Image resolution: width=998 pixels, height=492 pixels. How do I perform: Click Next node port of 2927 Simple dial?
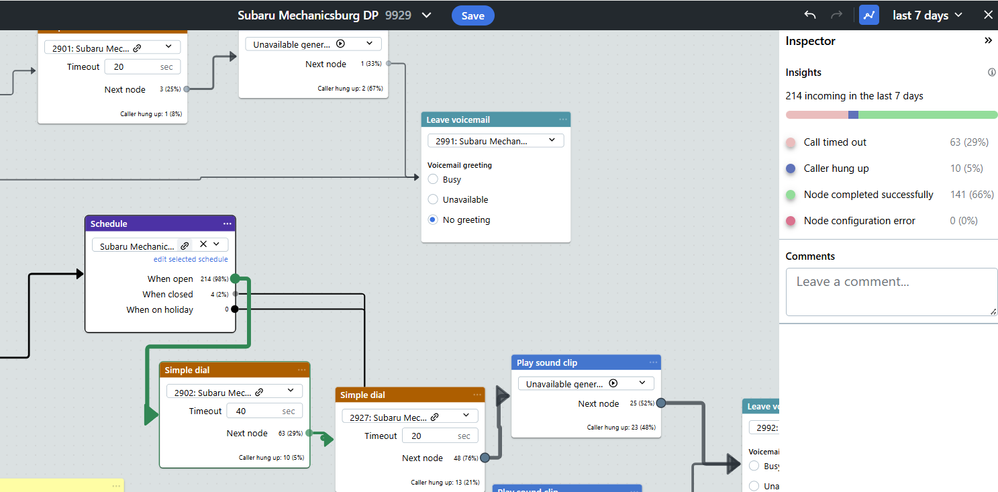tap(484, 458)
